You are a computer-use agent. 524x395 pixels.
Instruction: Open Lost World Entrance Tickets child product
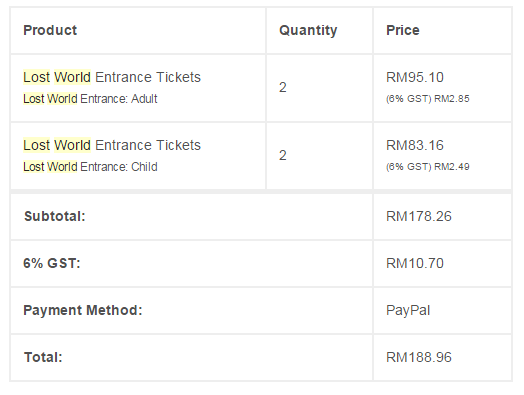(112, 145)
